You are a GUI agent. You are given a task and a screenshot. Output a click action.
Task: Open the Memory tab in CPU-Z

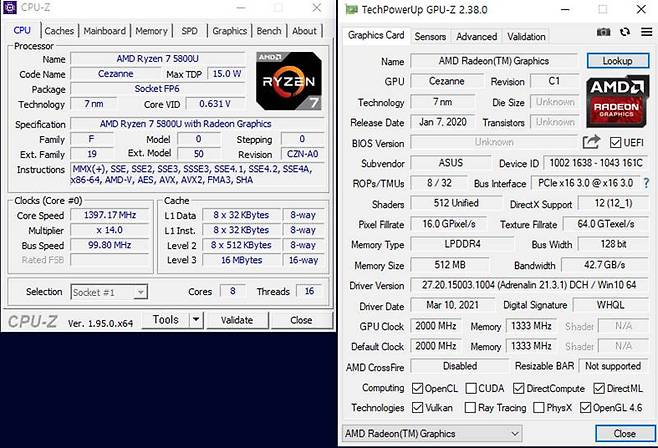(x=151, y=31)
